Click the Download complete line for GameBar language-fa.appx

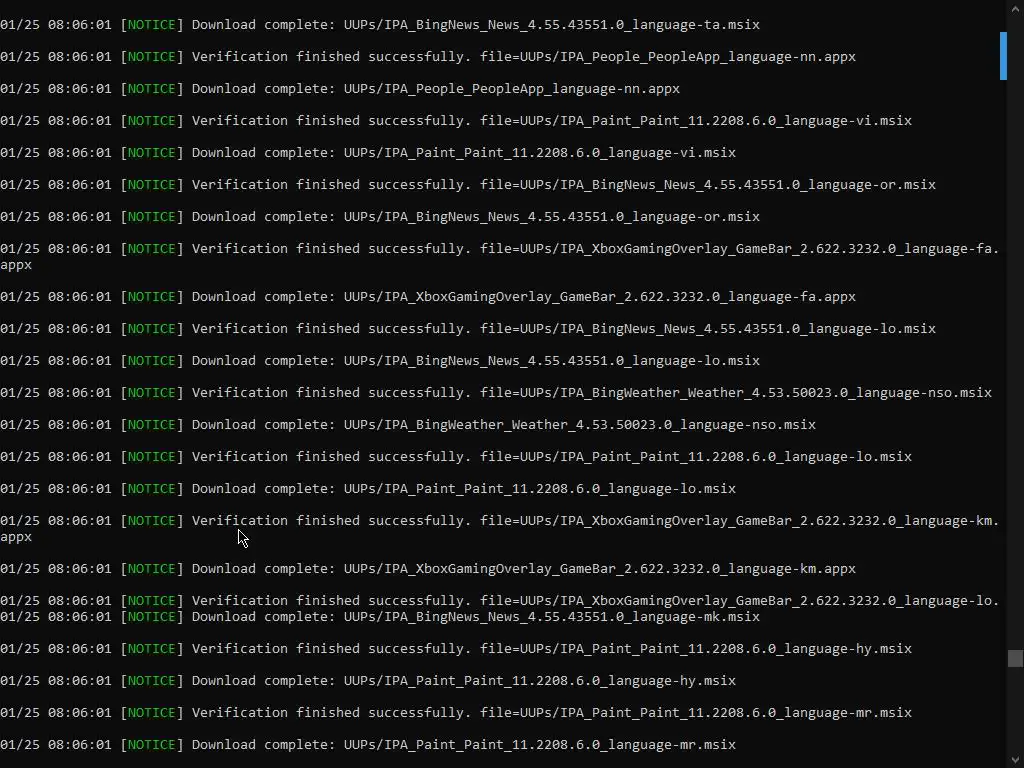pyautogui.click(x=428, y=297)
